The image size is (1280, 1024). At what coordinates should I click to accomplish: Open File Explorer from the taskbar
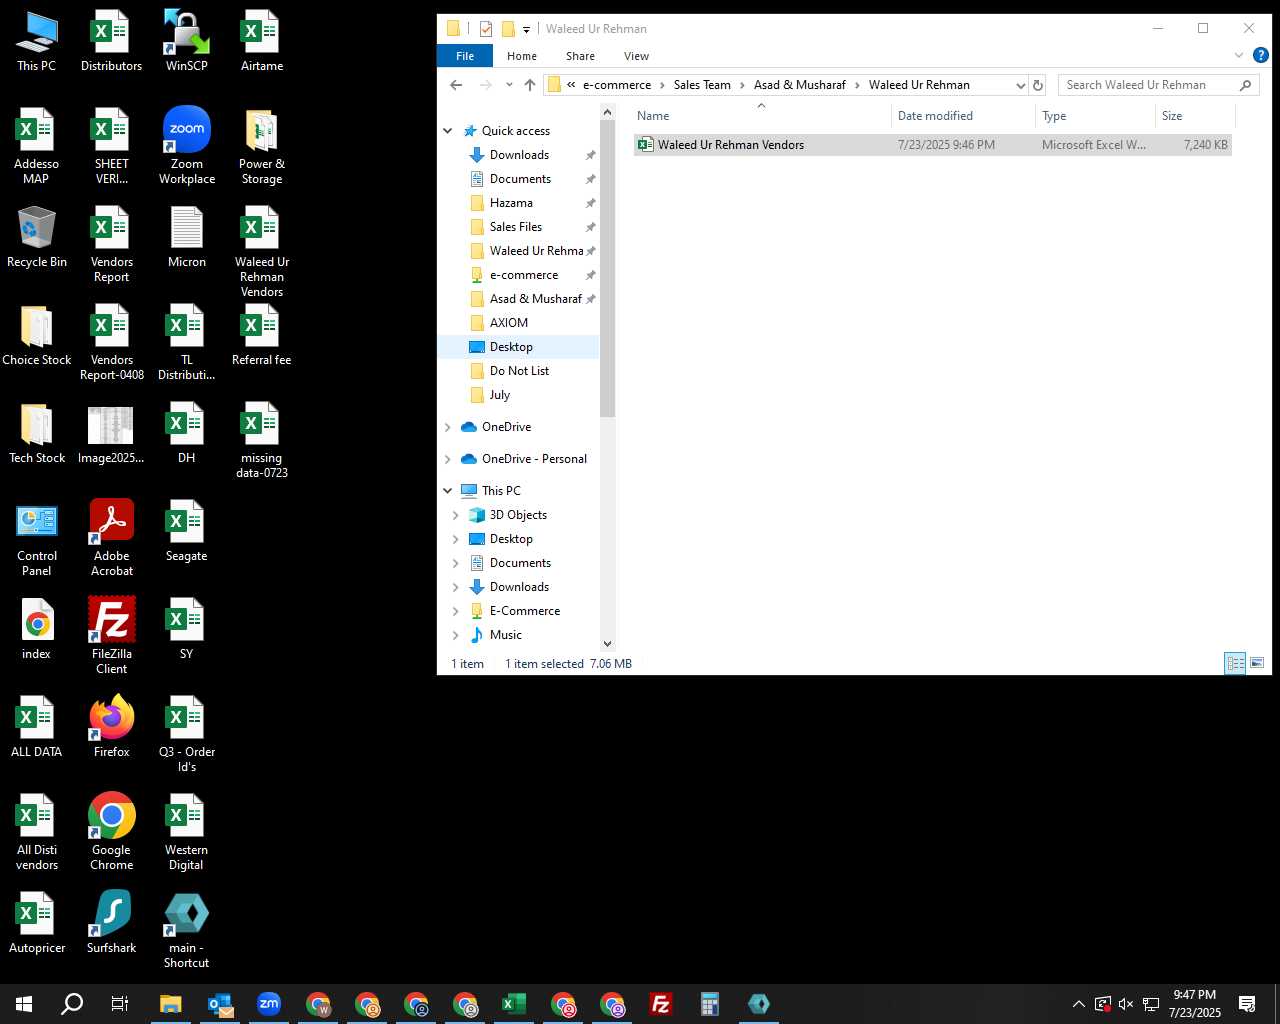click(x=170, y=1004)
